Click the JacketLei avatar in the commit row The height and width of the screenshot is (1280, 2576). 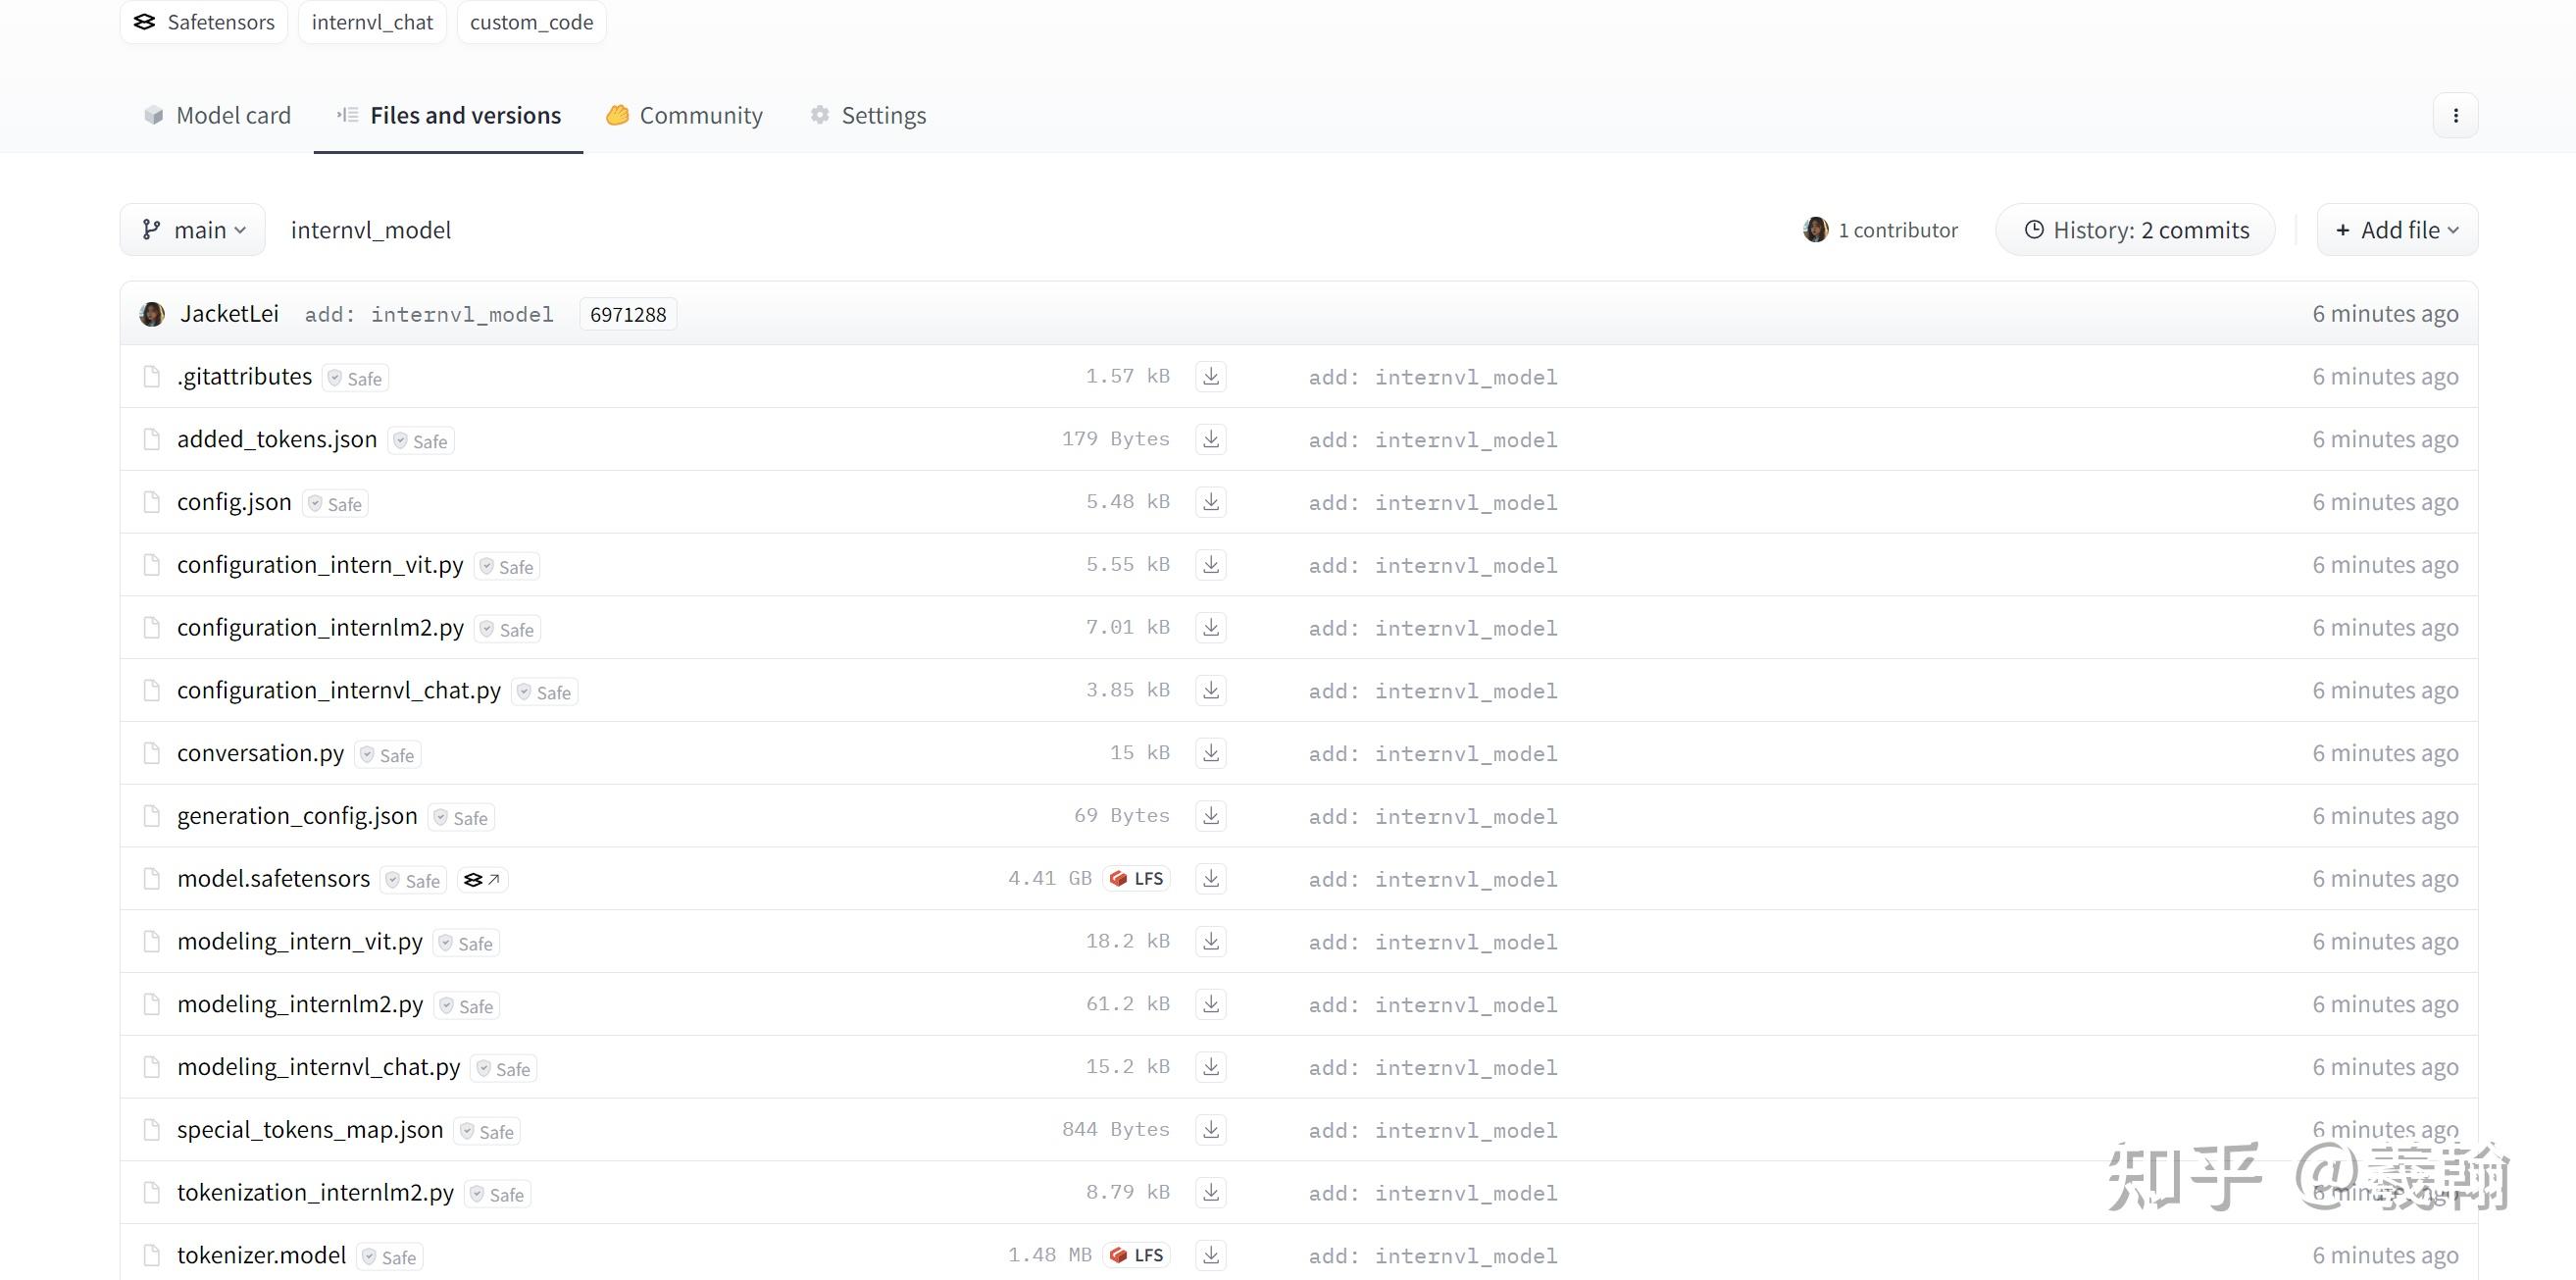coord(152,314)
